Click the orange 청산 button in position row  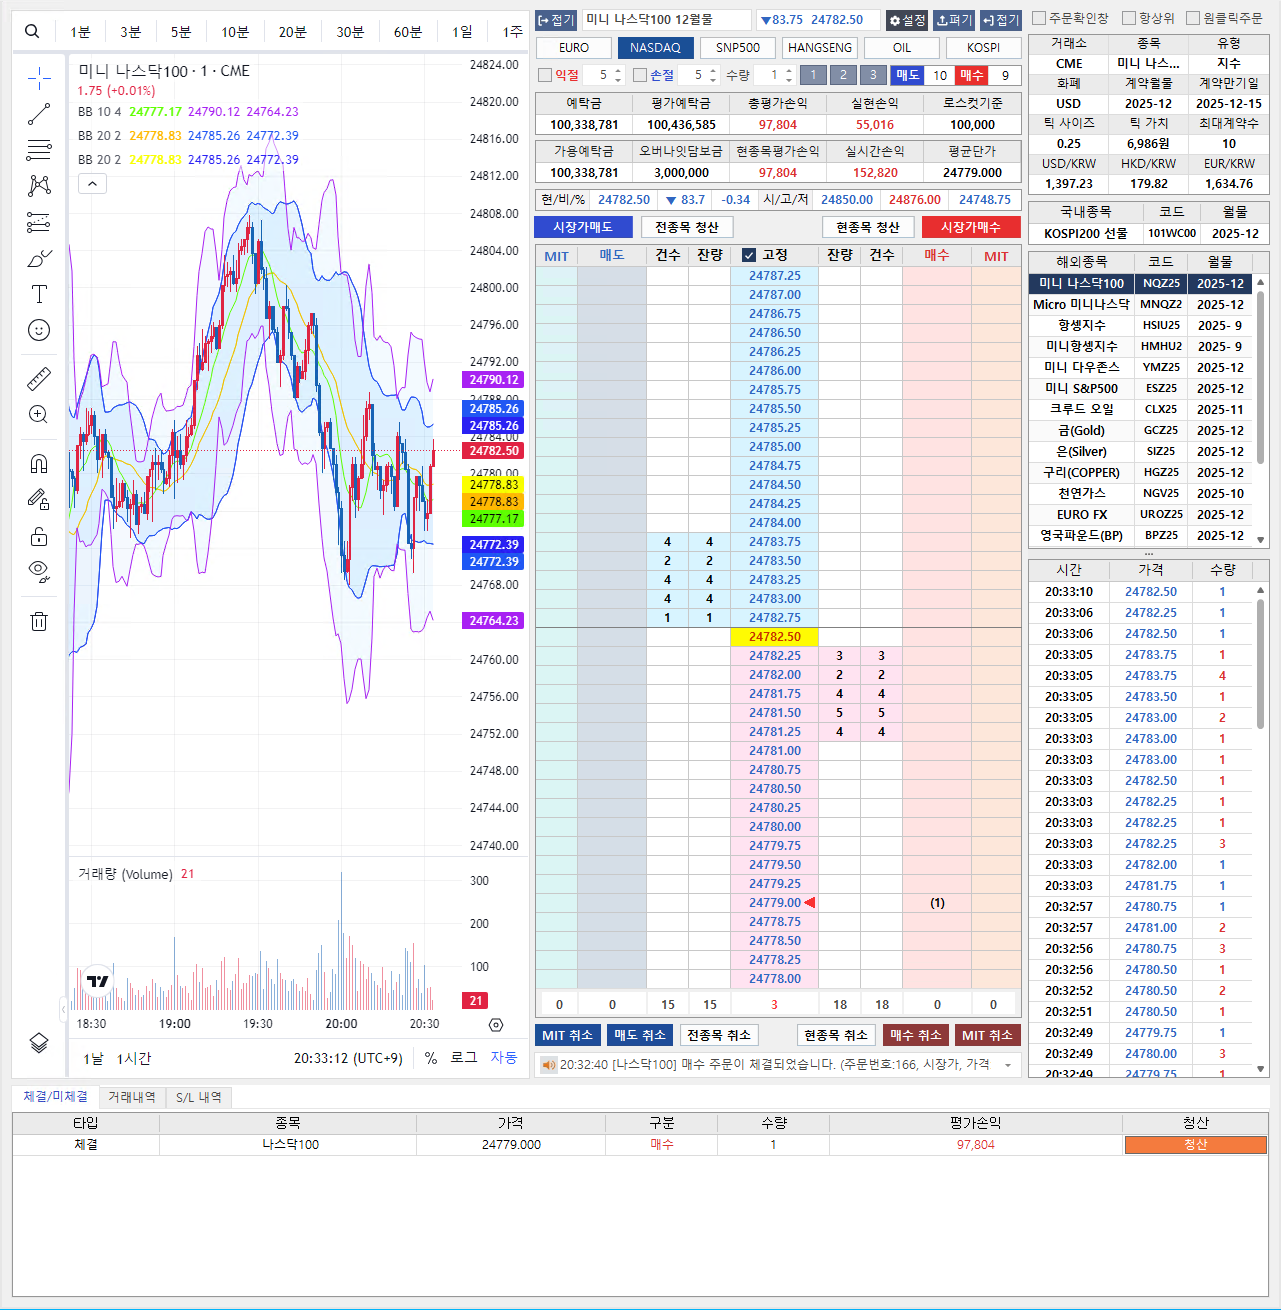click(x=1196, y=1145)
